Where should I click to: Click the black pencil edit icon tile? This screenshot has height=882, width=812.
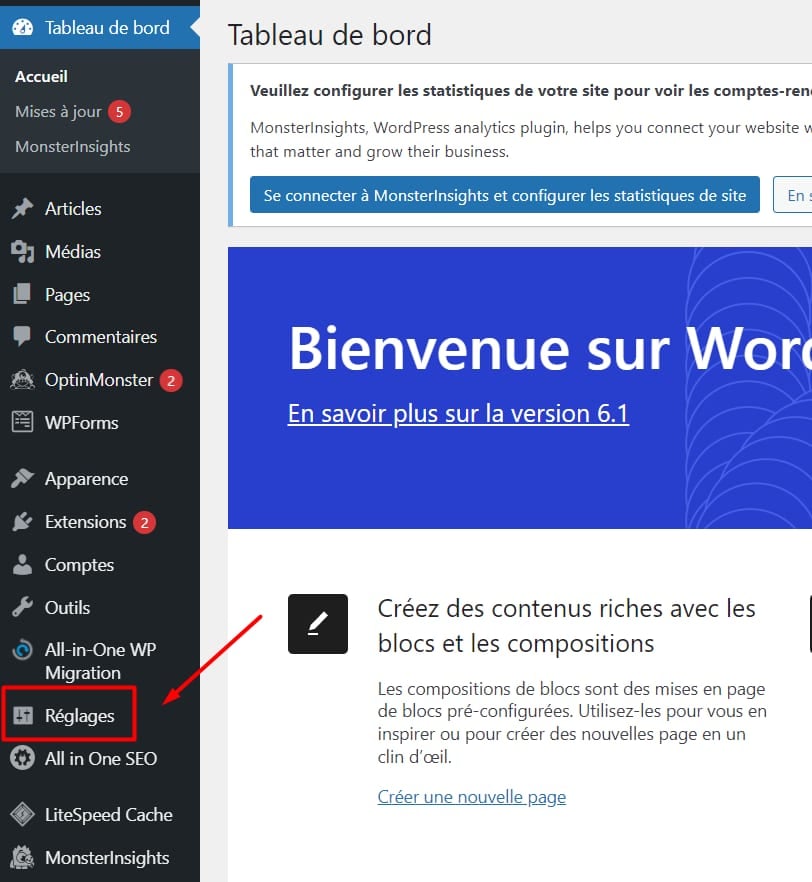(x=318, y=624)
